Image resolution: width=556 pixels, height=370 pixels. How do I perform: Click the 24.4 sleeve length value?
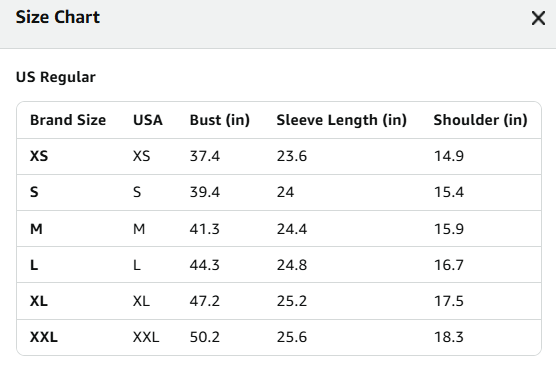(292, 229)
